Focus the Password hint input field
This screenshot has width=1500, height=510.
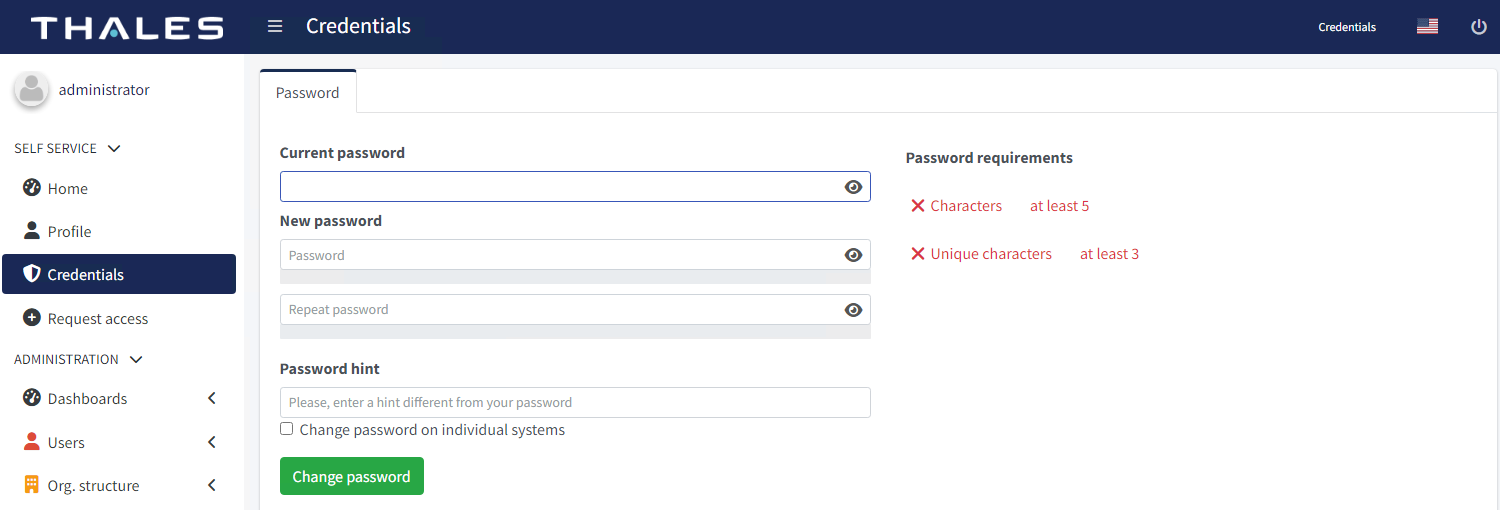tap(575, 402)
